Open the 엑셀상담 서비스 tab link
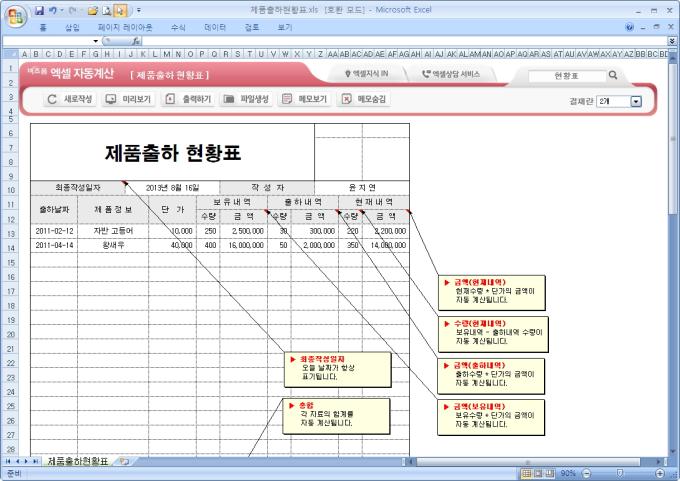 coord(451,74)
